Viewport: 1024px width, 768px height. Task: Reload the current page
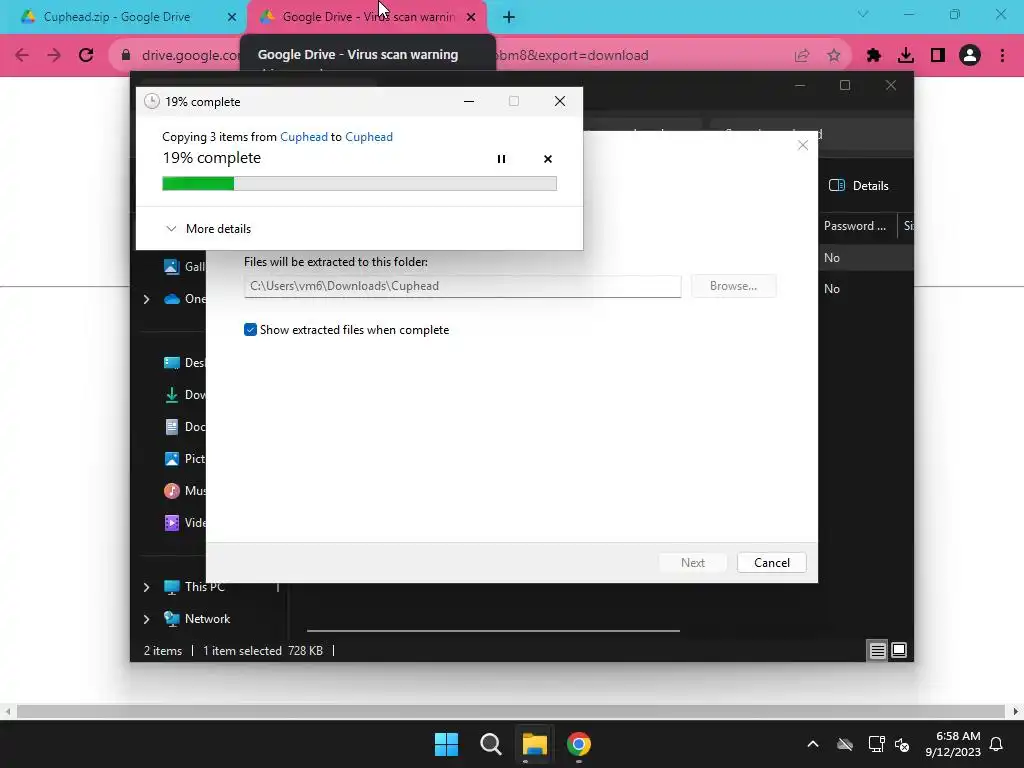(x=86, y=56)
